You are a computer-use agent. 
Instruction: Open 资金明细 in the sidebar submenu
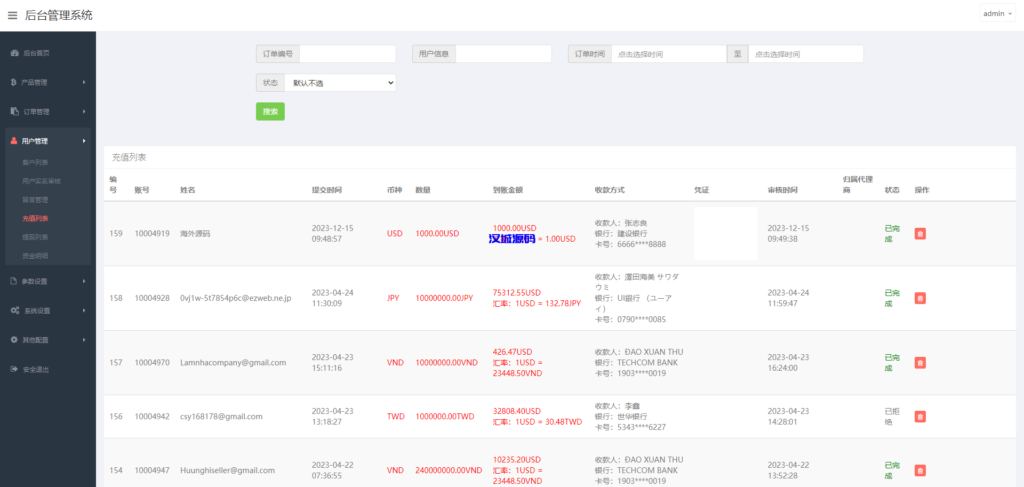(x=35, y=255)
